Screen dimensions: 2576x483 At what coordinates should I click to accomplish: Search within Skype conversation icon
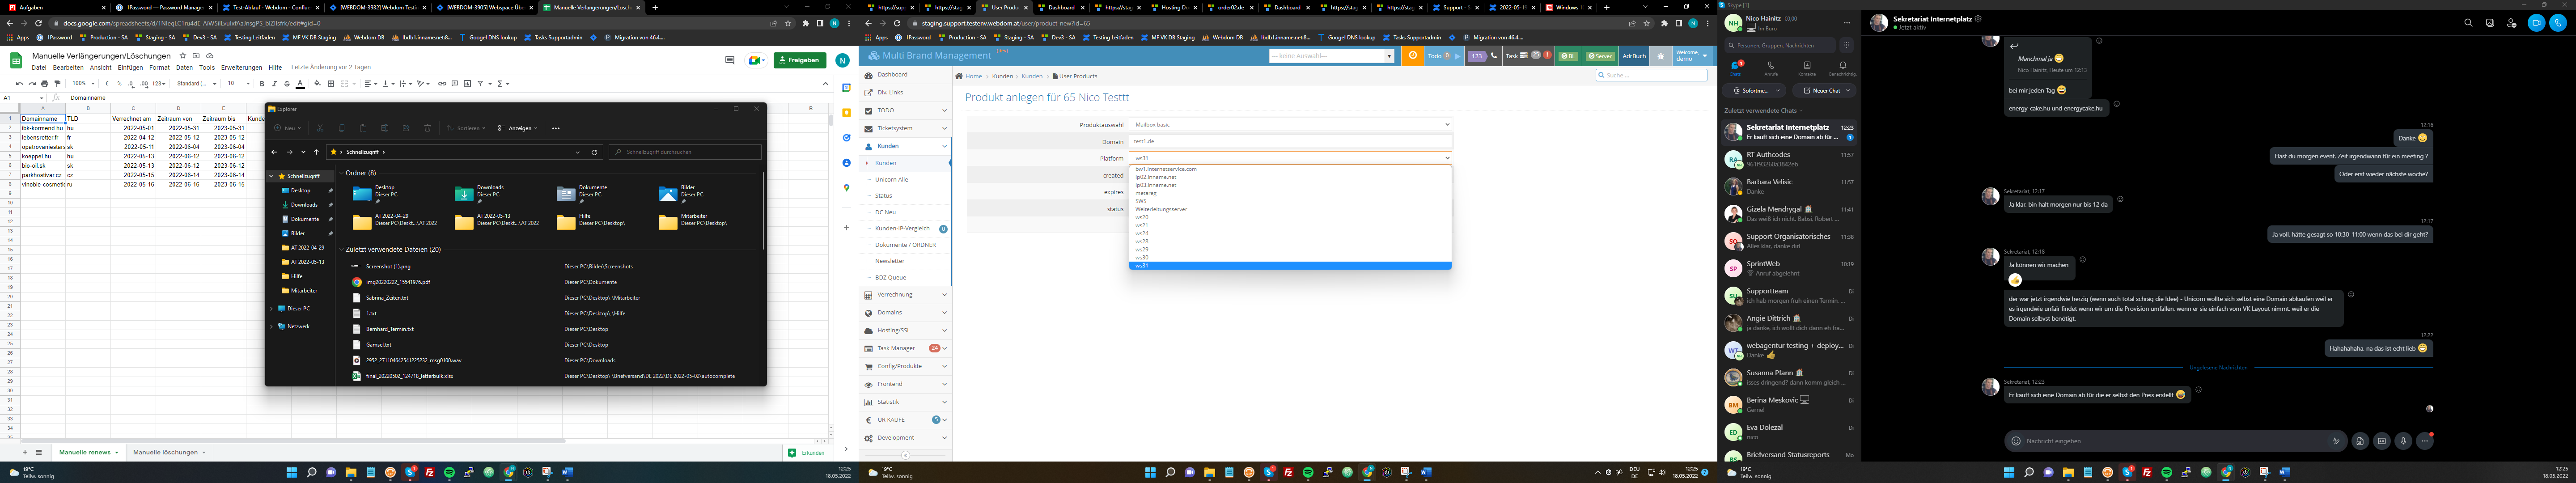tap(2469, 23)
